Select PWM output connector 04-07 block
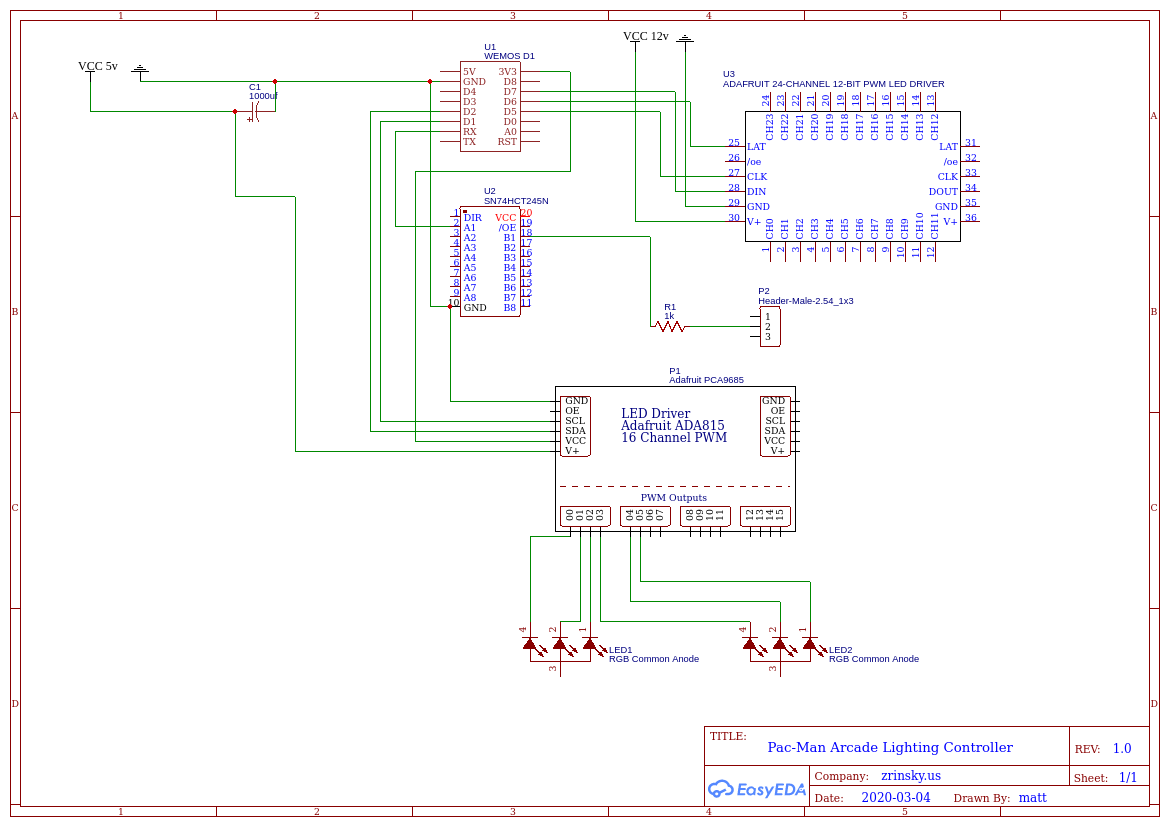 (x=645, y=516)
